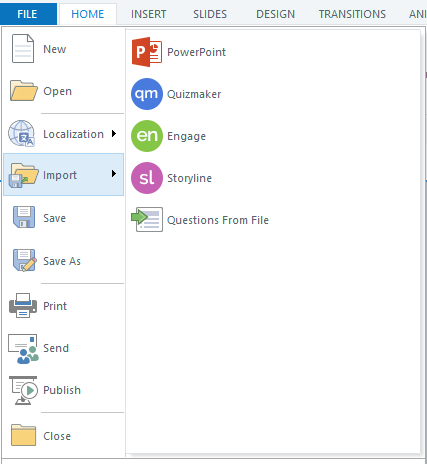
Task: Click the Publish presentation icon
Action: tap(23, 390)
